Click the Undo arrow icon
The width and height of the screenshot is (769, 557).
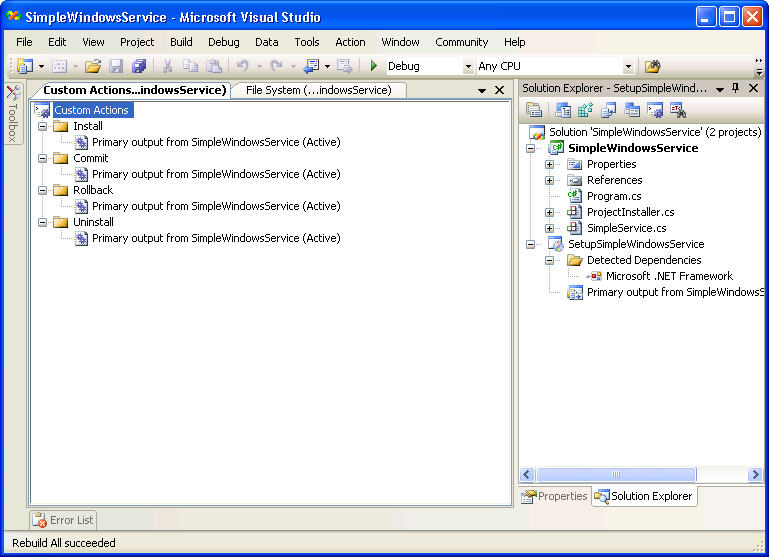[243, 66]
